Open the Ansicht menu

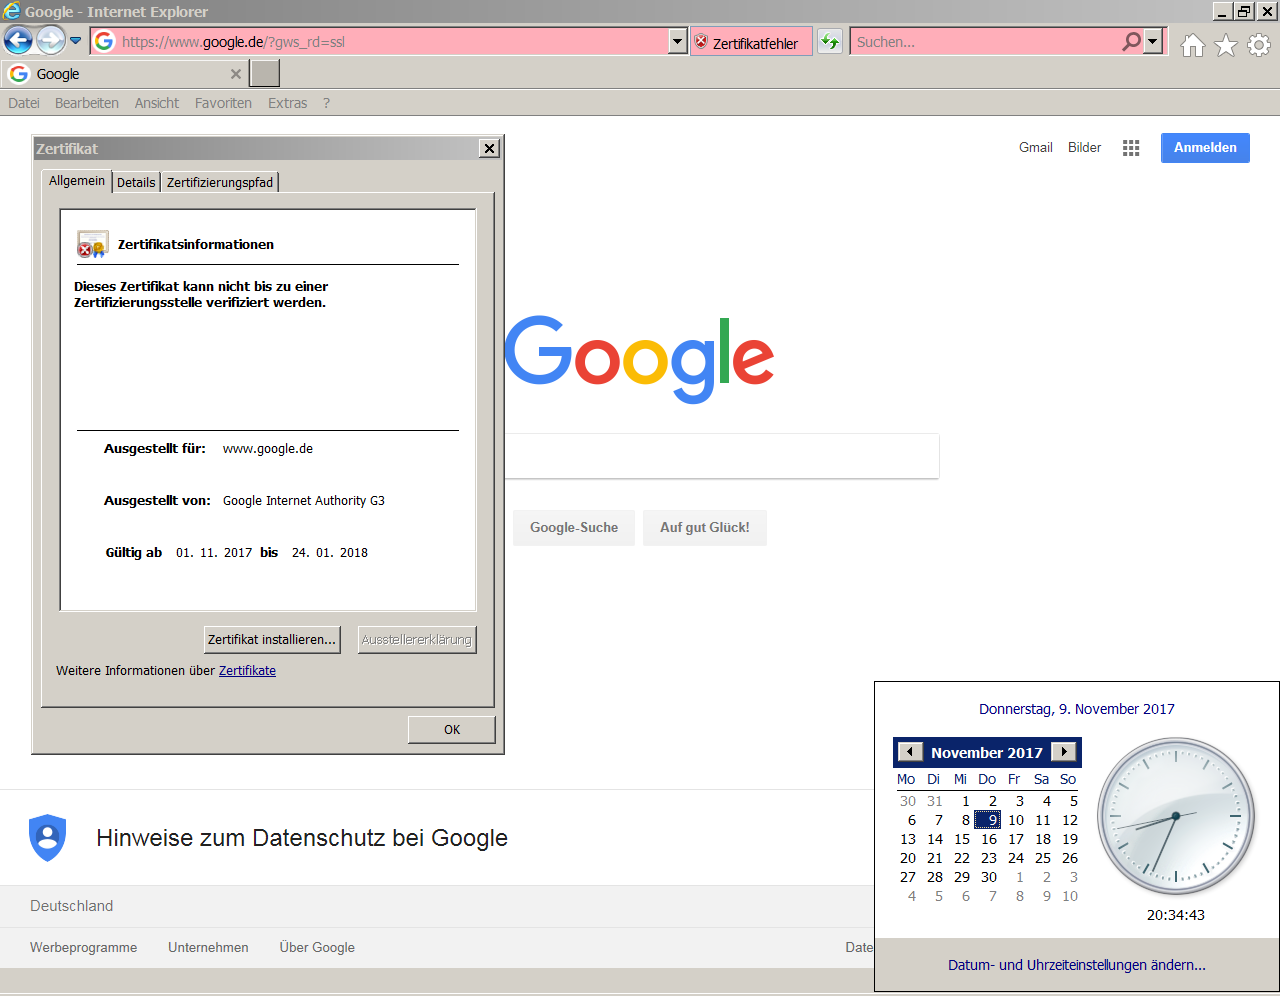click(x=157, y=103)
